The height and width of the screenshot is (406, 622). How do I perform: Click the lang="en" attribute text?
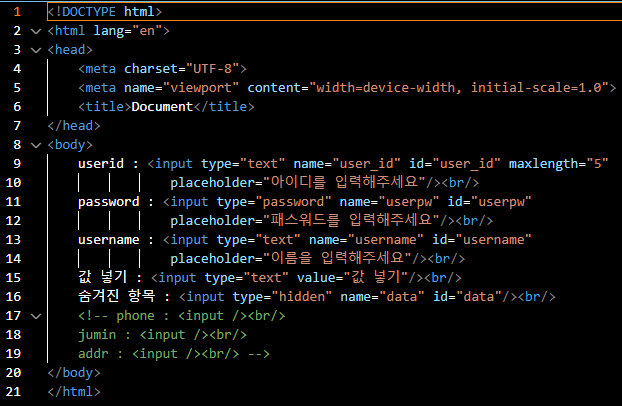128,31
